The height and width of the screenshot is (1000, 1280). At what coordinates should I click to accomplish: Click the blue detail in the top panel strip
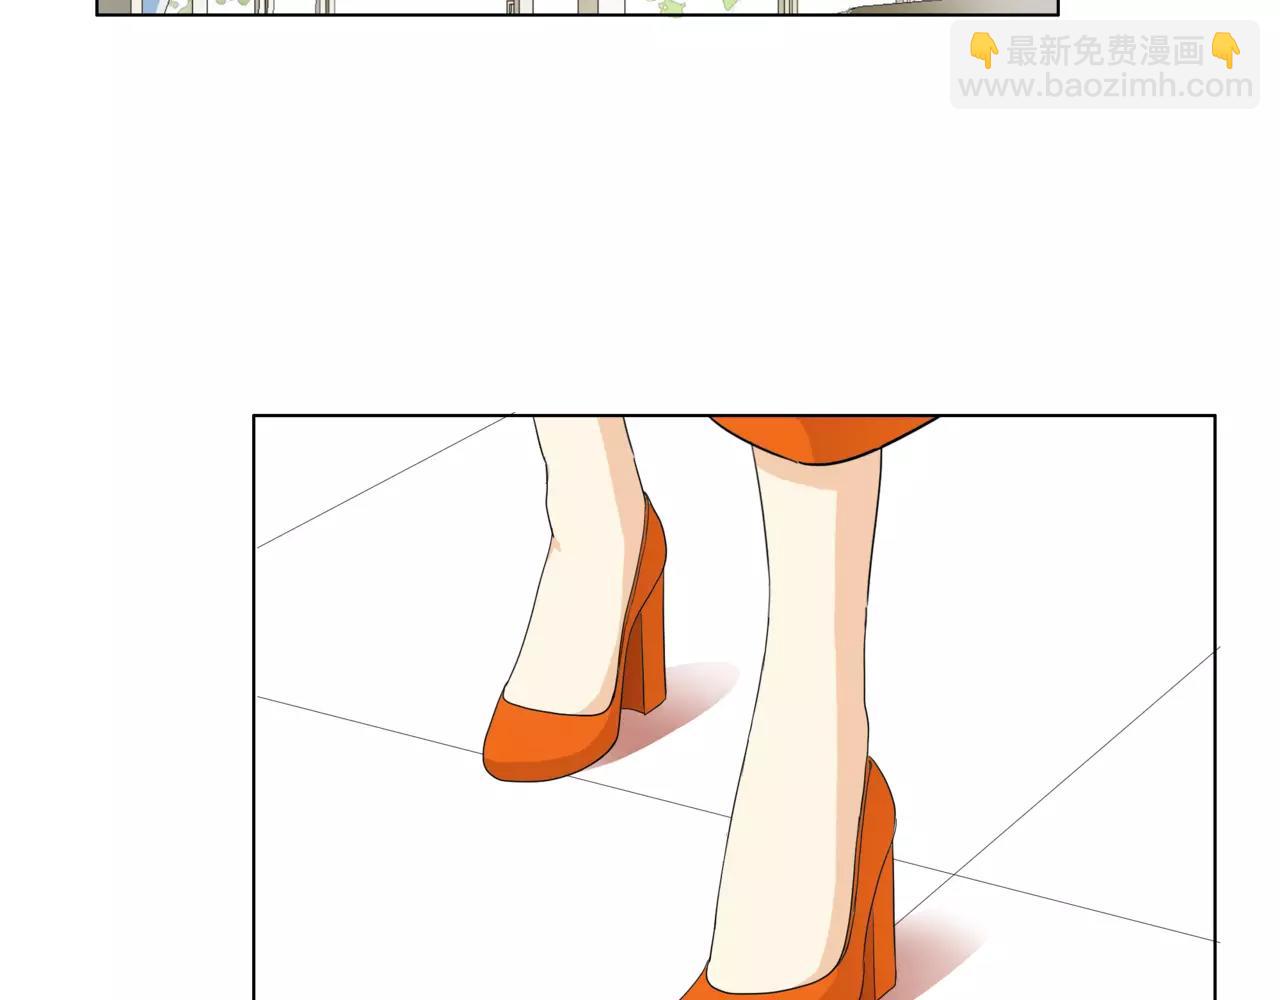[151, 6]
